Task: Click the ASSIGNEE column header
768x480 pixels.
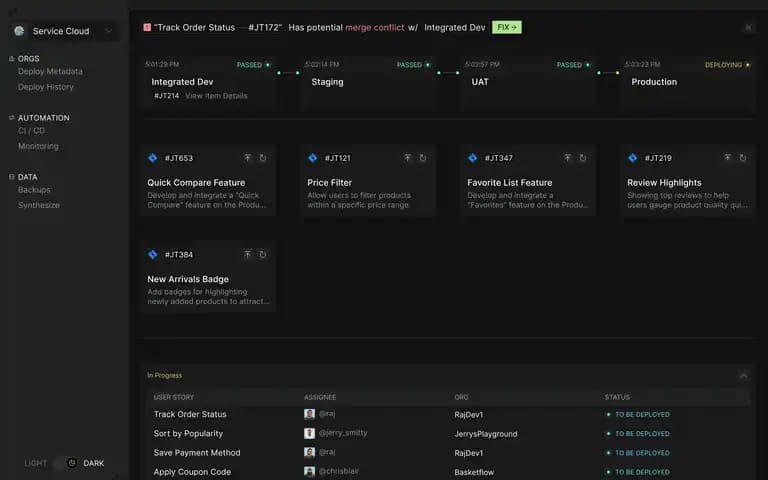Action: (x=320, y=397)
